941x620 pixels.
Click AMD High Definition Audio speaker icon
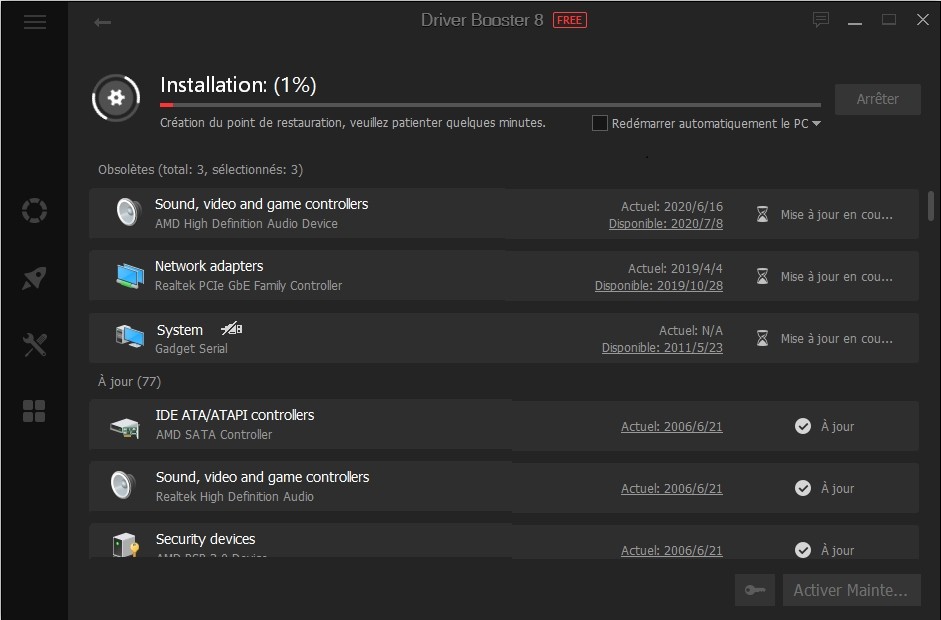click(x=128, y=212)
